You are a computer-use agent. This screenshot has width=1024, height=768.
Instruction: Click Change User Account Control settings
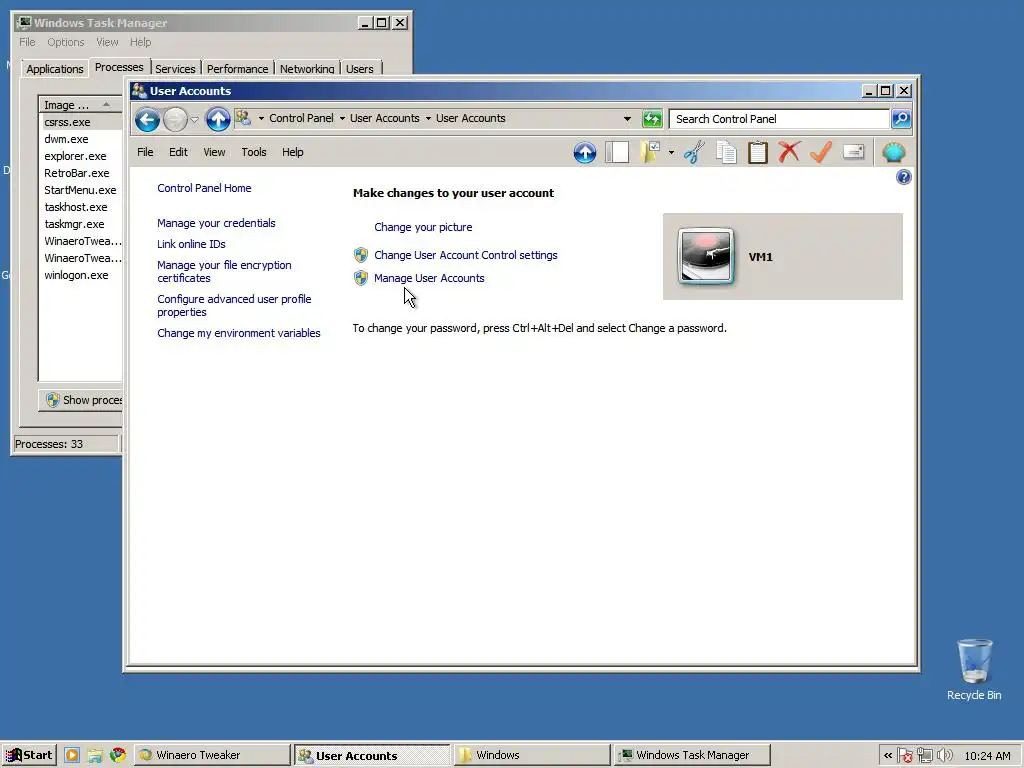(466, 255)
